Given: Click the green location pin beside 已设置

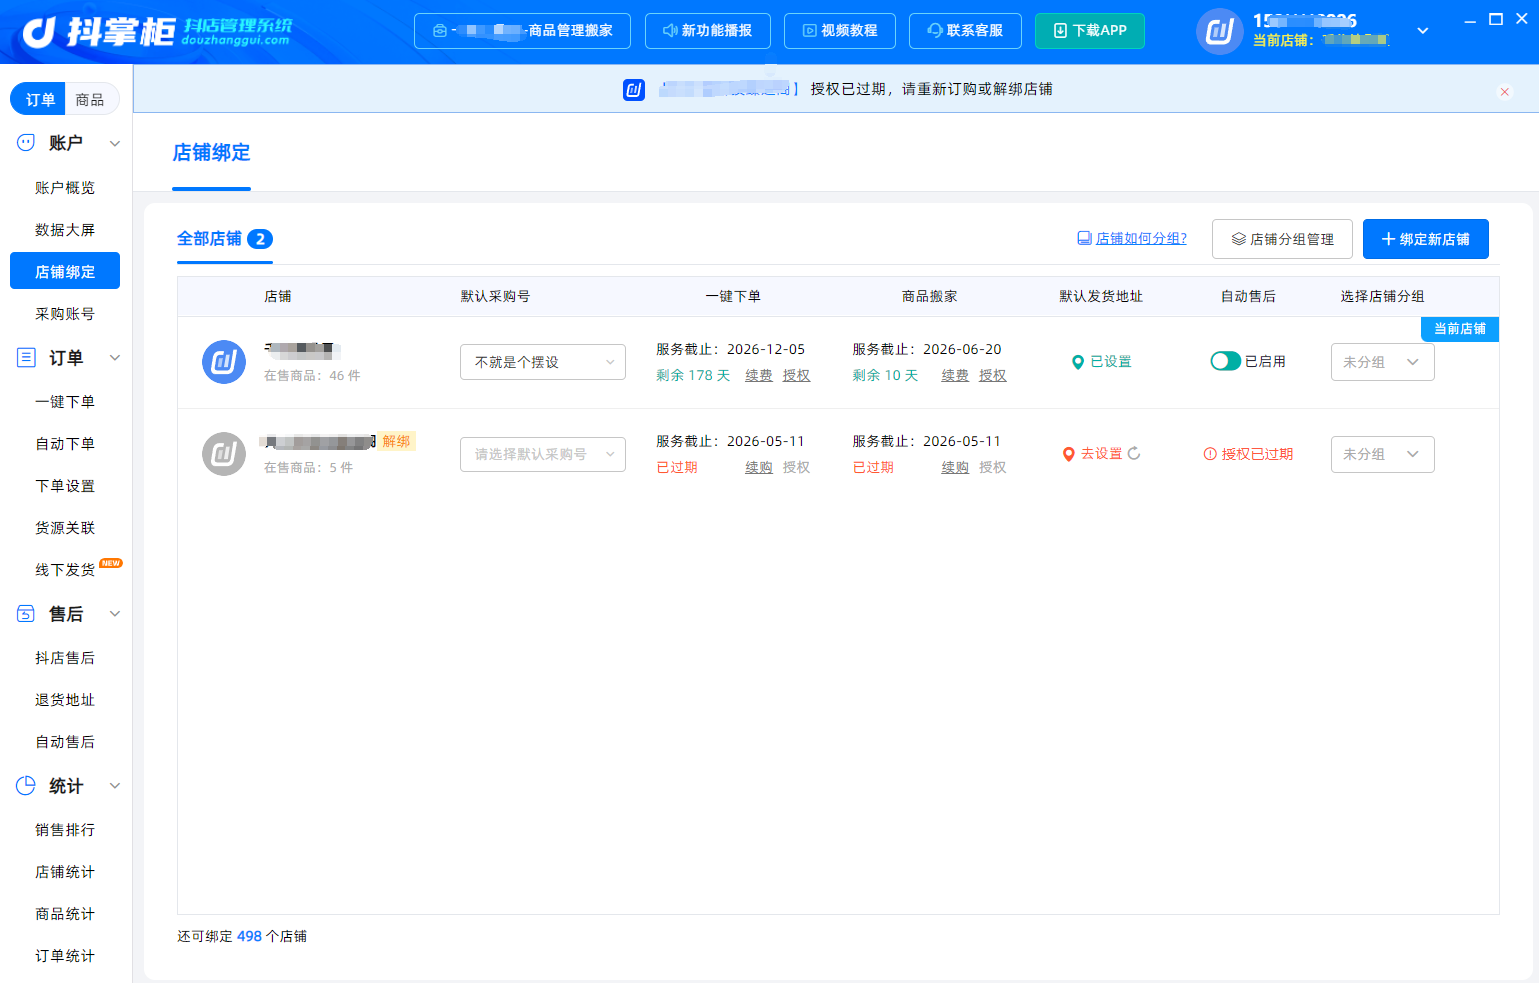Looking at the screenshot, I should click(x=1078, y=362).
